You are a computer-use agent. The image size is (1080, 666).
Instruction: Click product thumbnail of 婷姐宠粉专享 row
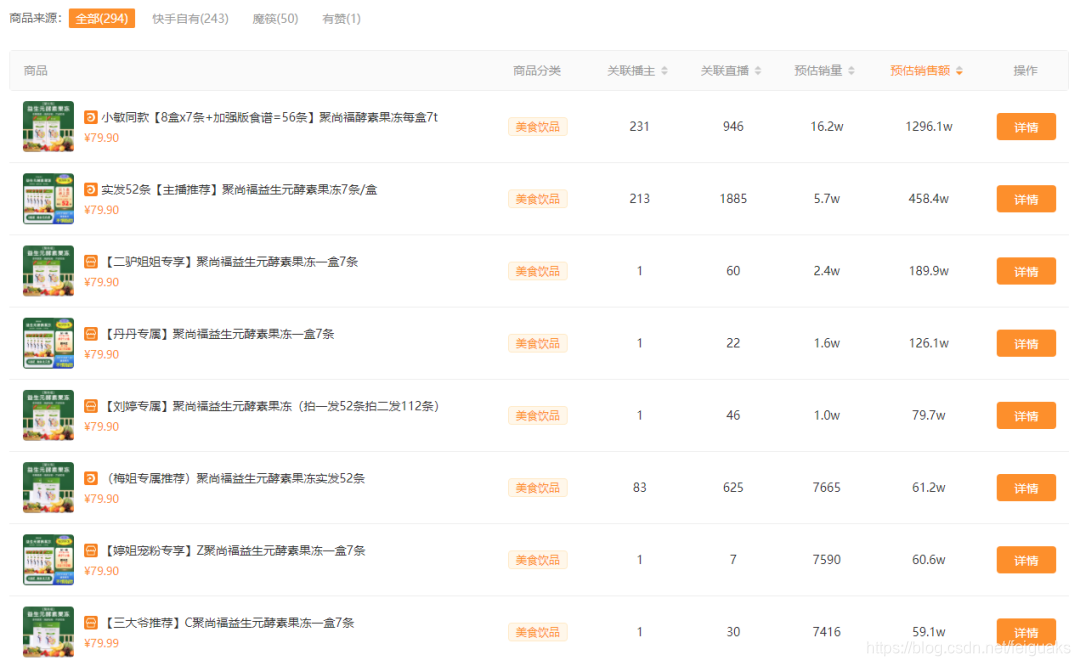tap(48, 560)
